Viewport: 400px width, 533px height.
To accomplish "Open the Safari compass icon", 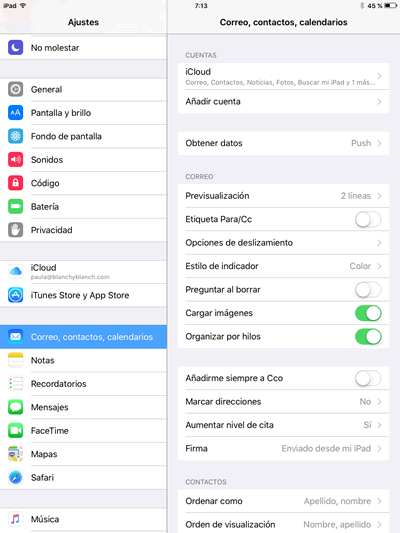I will pyautogui.click(x=16, y=477).
